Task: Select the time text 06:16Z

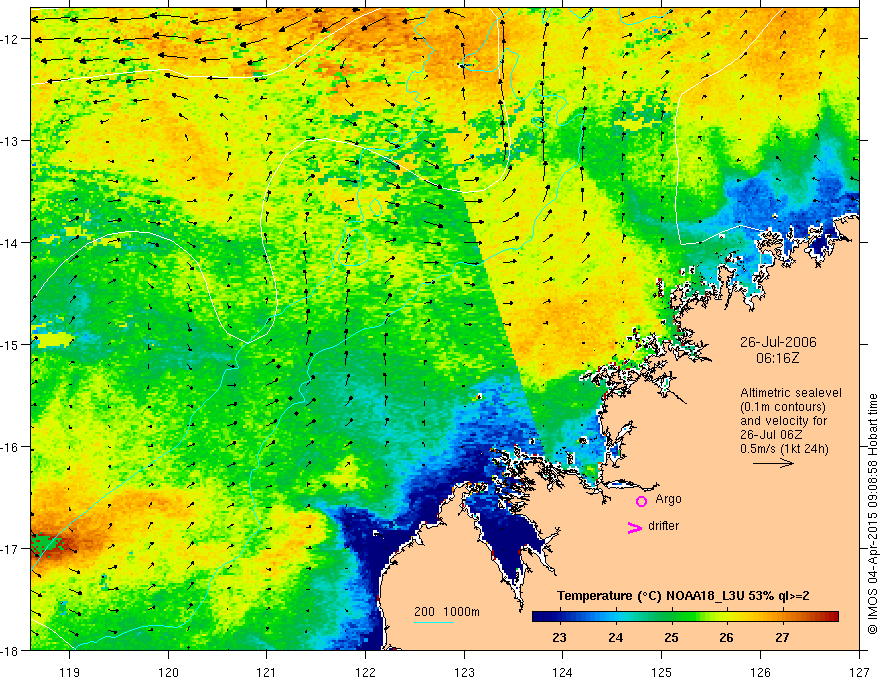Action: tap(777, 357)
